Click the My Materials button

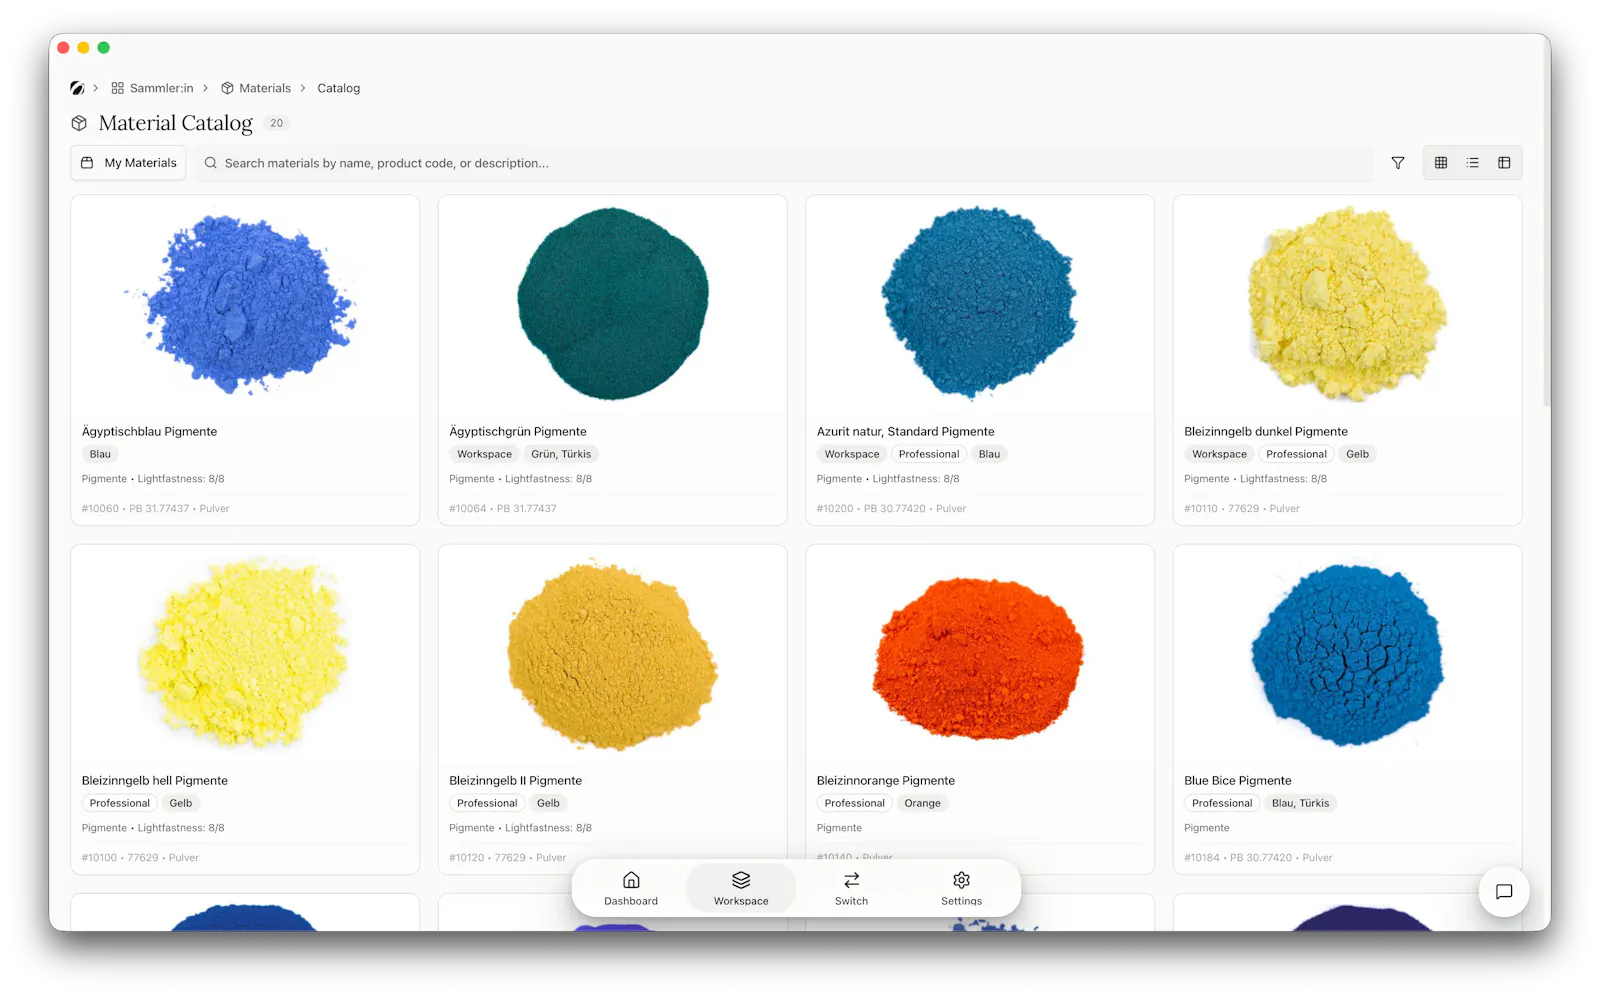(128, 163)
